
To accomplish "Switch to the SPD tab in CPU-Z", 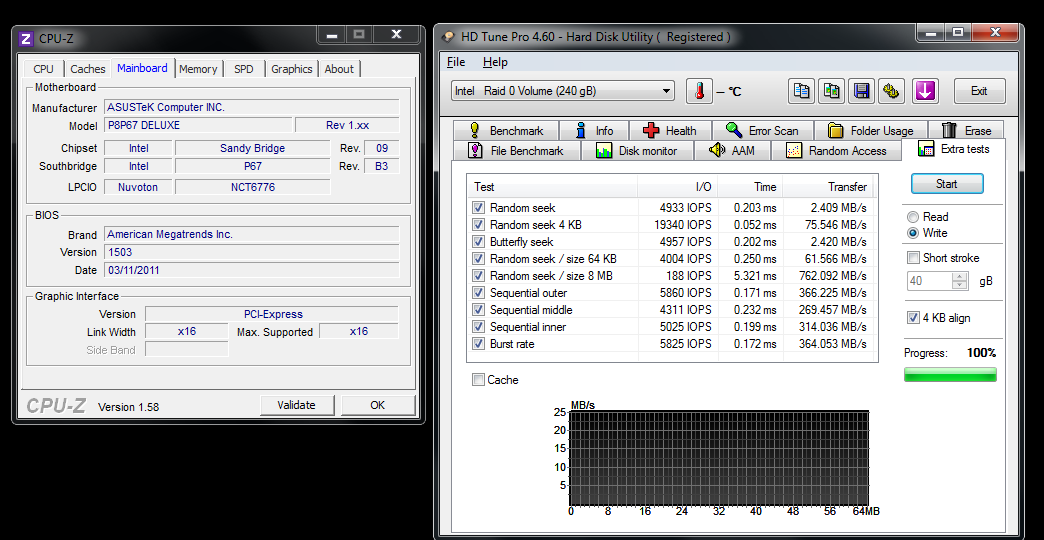I will tap(244, 69).
